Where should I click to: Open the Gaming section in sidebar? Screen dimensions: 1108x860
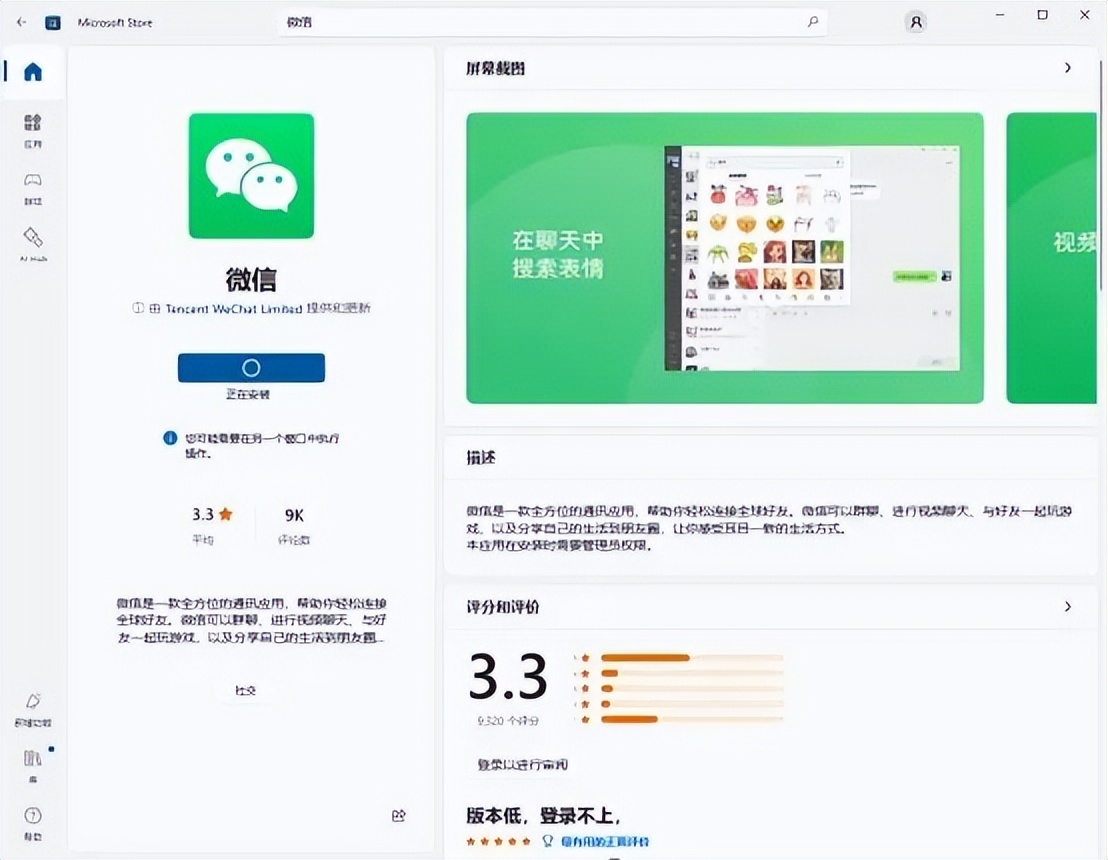click(33, 185)
